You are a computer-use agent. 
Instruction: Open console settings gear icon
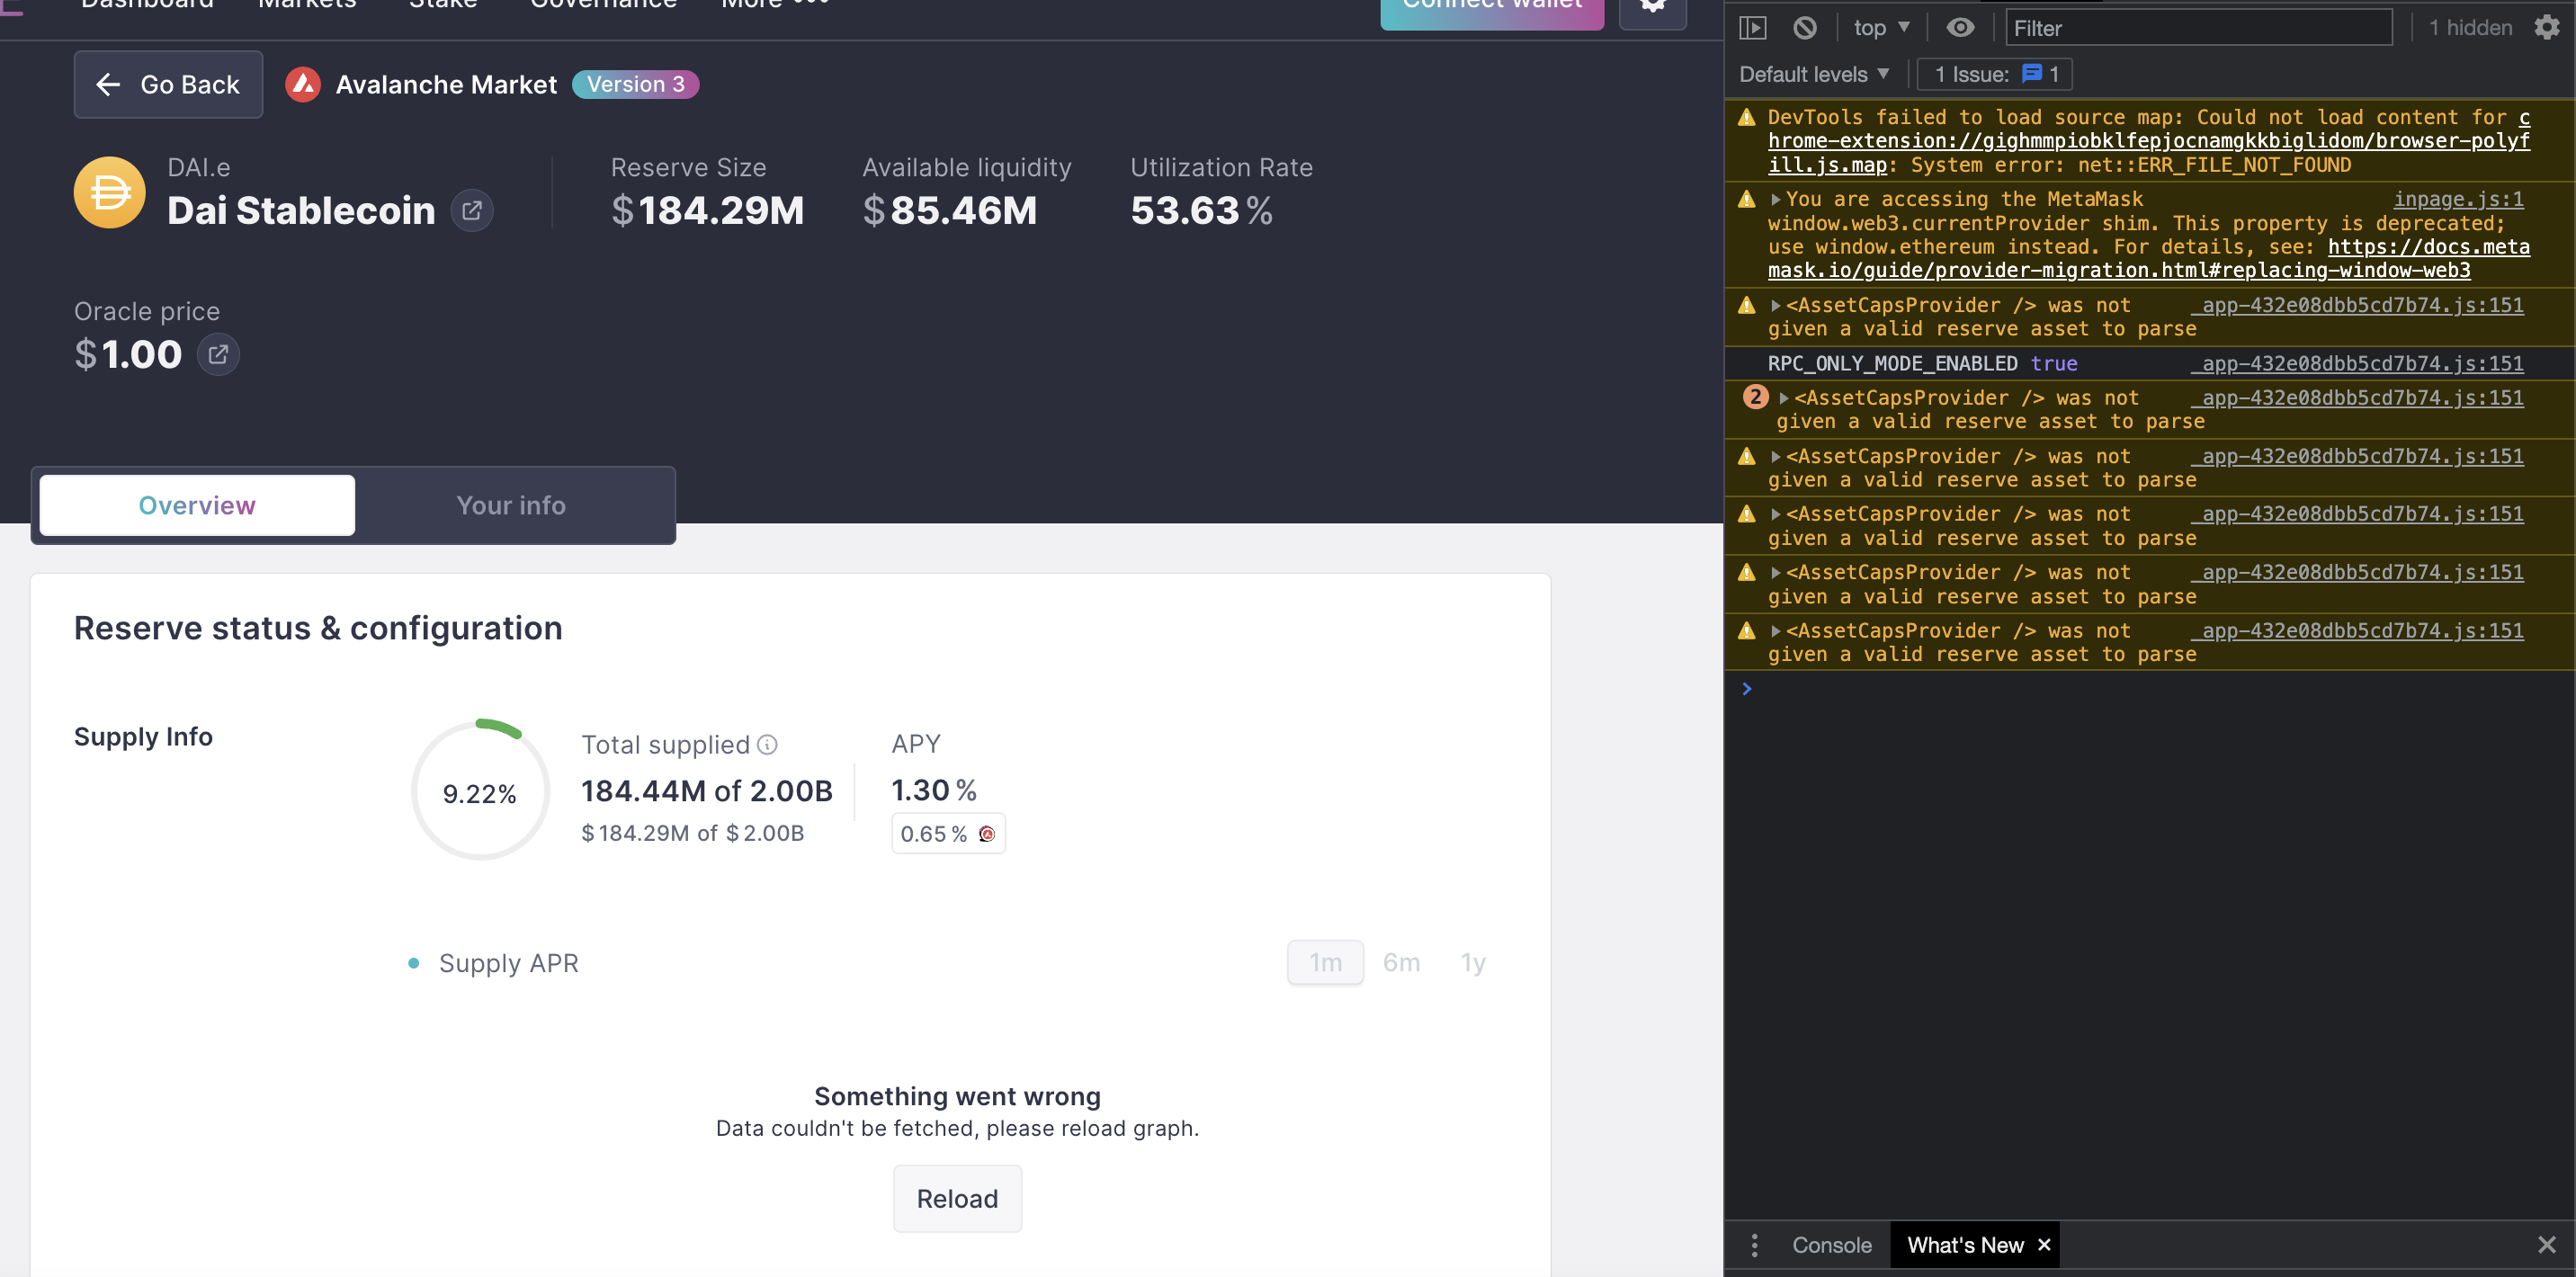(2546, 28)
